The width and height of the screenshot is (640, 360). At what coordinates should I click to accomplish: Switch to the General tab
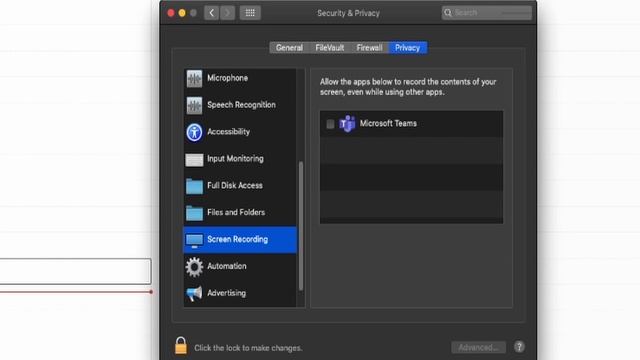(289, 48)
